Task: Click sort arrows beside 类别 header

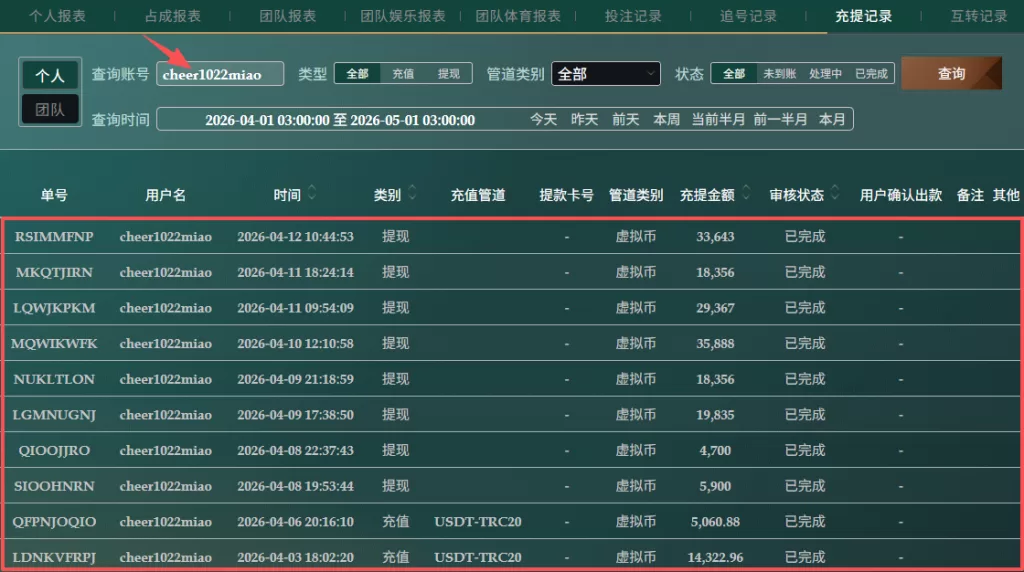Action: click(412, 194)
